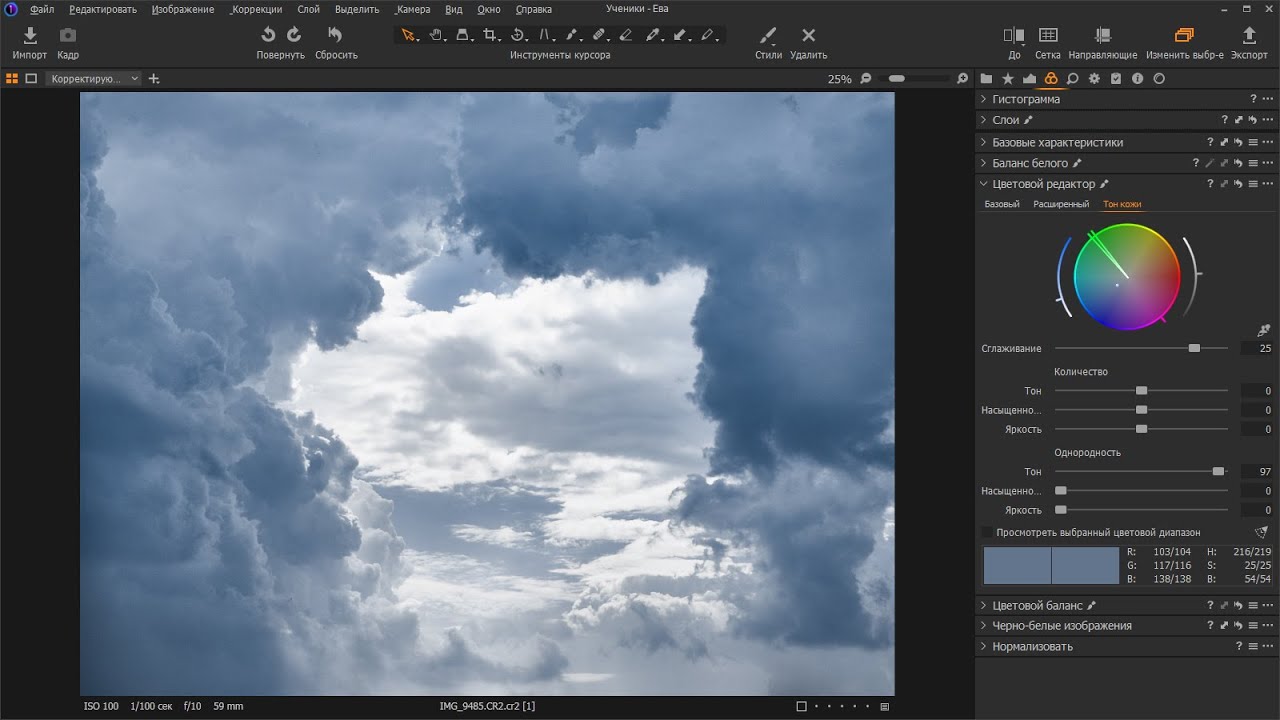Image resolution: width=1280 pixels, height=720 pixels.
Task: Click the Сглаживание value field showing 25
Action: [x=1257, y=348]
